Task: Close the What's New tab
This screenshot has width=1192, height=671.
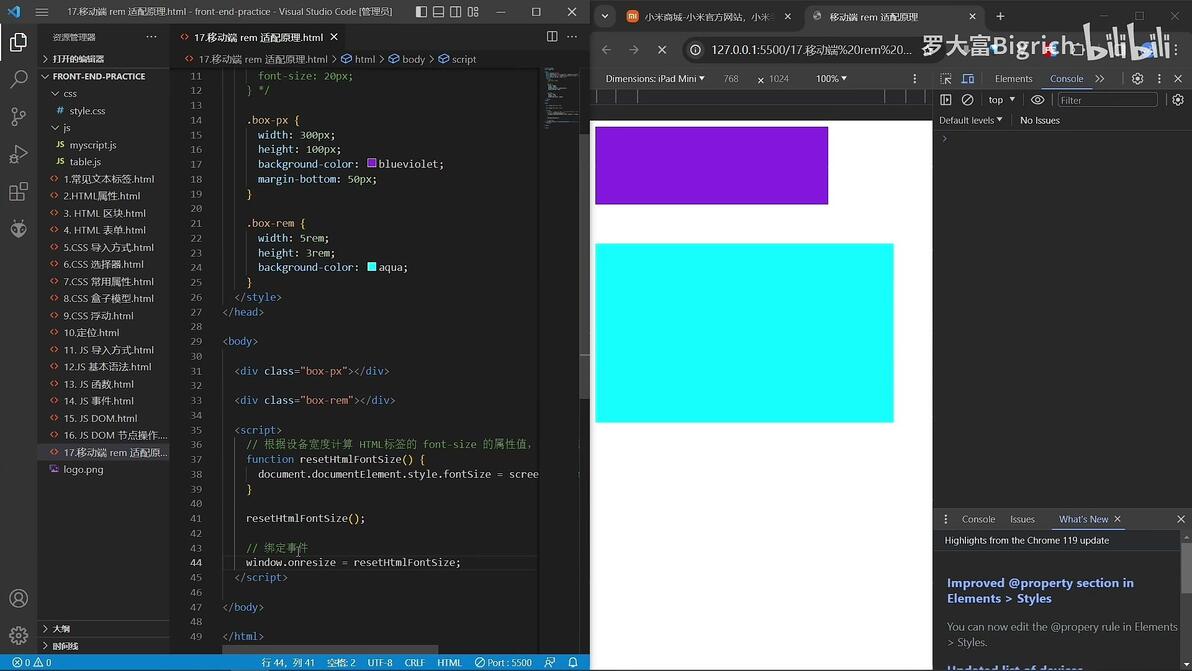Action: [1118, 519]
